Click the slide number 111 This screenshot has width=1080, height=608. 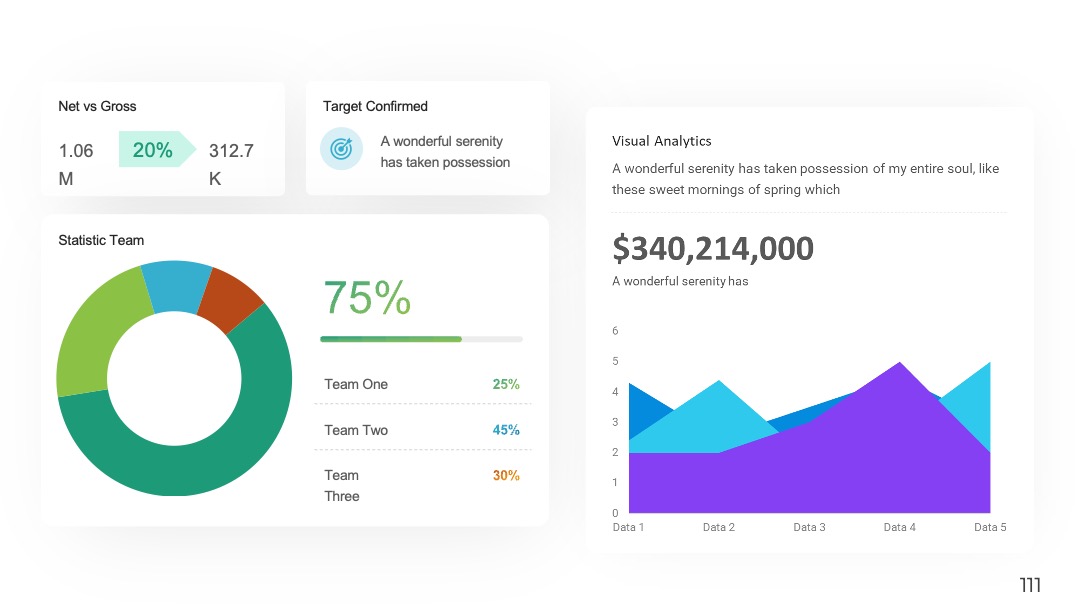tap(1030, 585)
